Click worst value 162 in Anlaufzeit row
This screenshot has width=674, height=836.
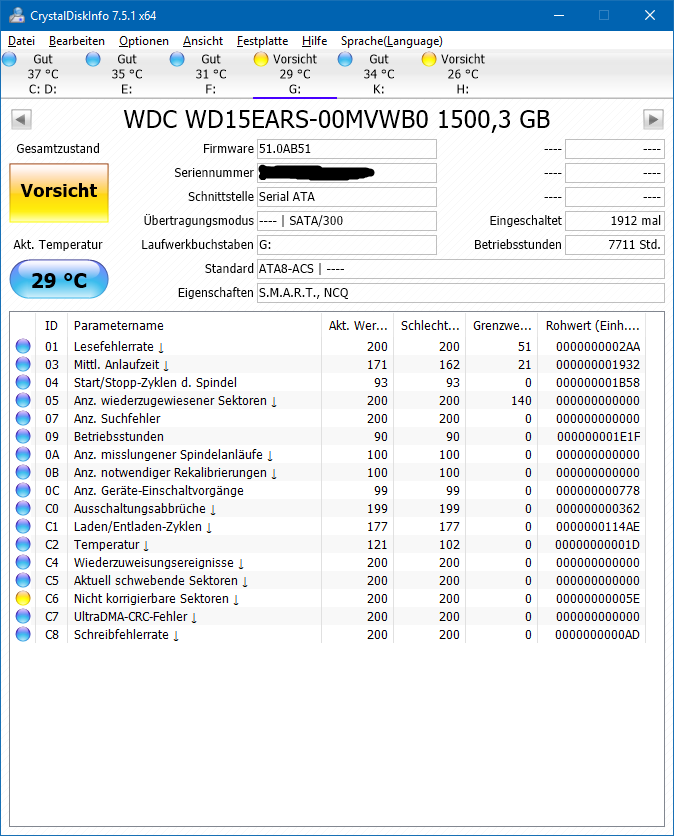pyautogui.click(x=450, y=365)
